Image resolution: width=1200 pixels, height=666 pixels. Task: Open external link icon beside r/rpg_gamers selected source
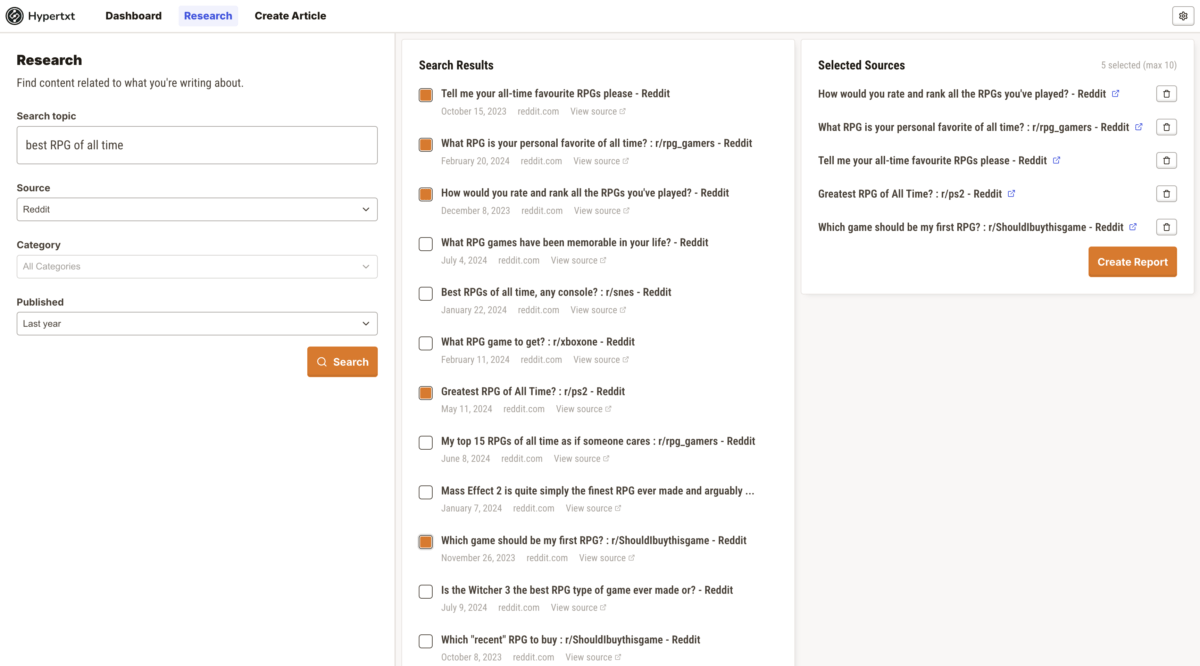pyautogui.click(x=1139, y=127)
